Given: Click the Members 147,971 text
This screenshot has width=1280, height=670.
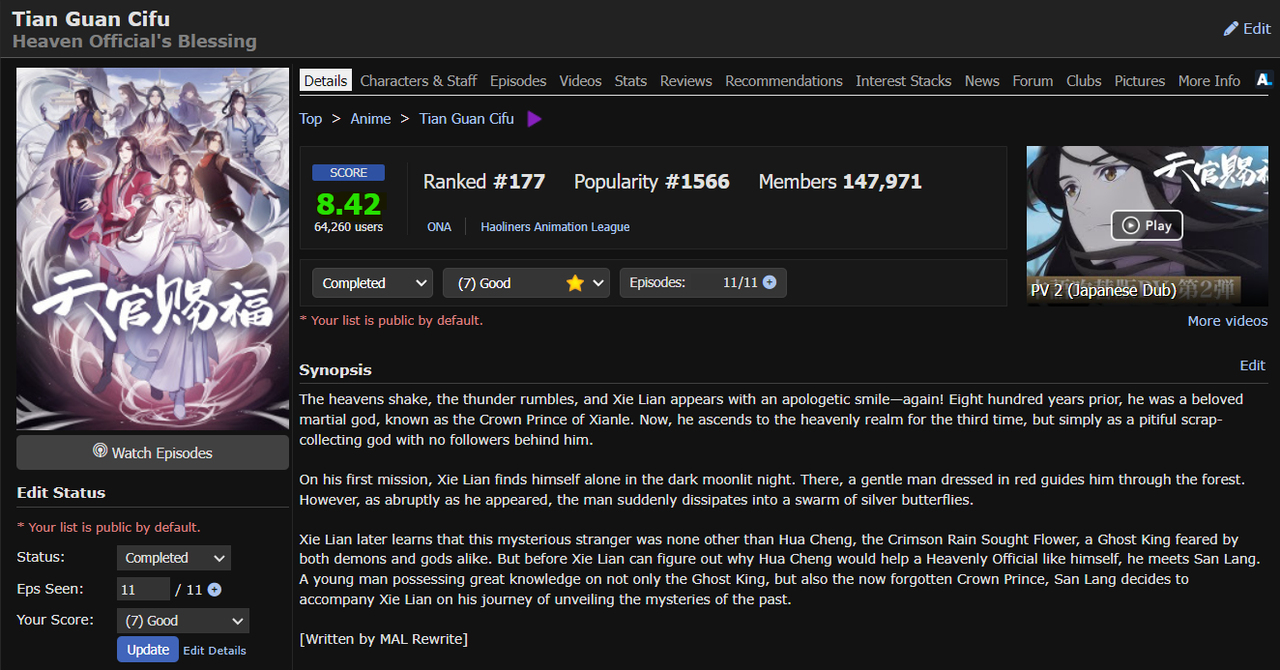Looking at the screenshot, I should pyautogui.click(x=840, y=182).
